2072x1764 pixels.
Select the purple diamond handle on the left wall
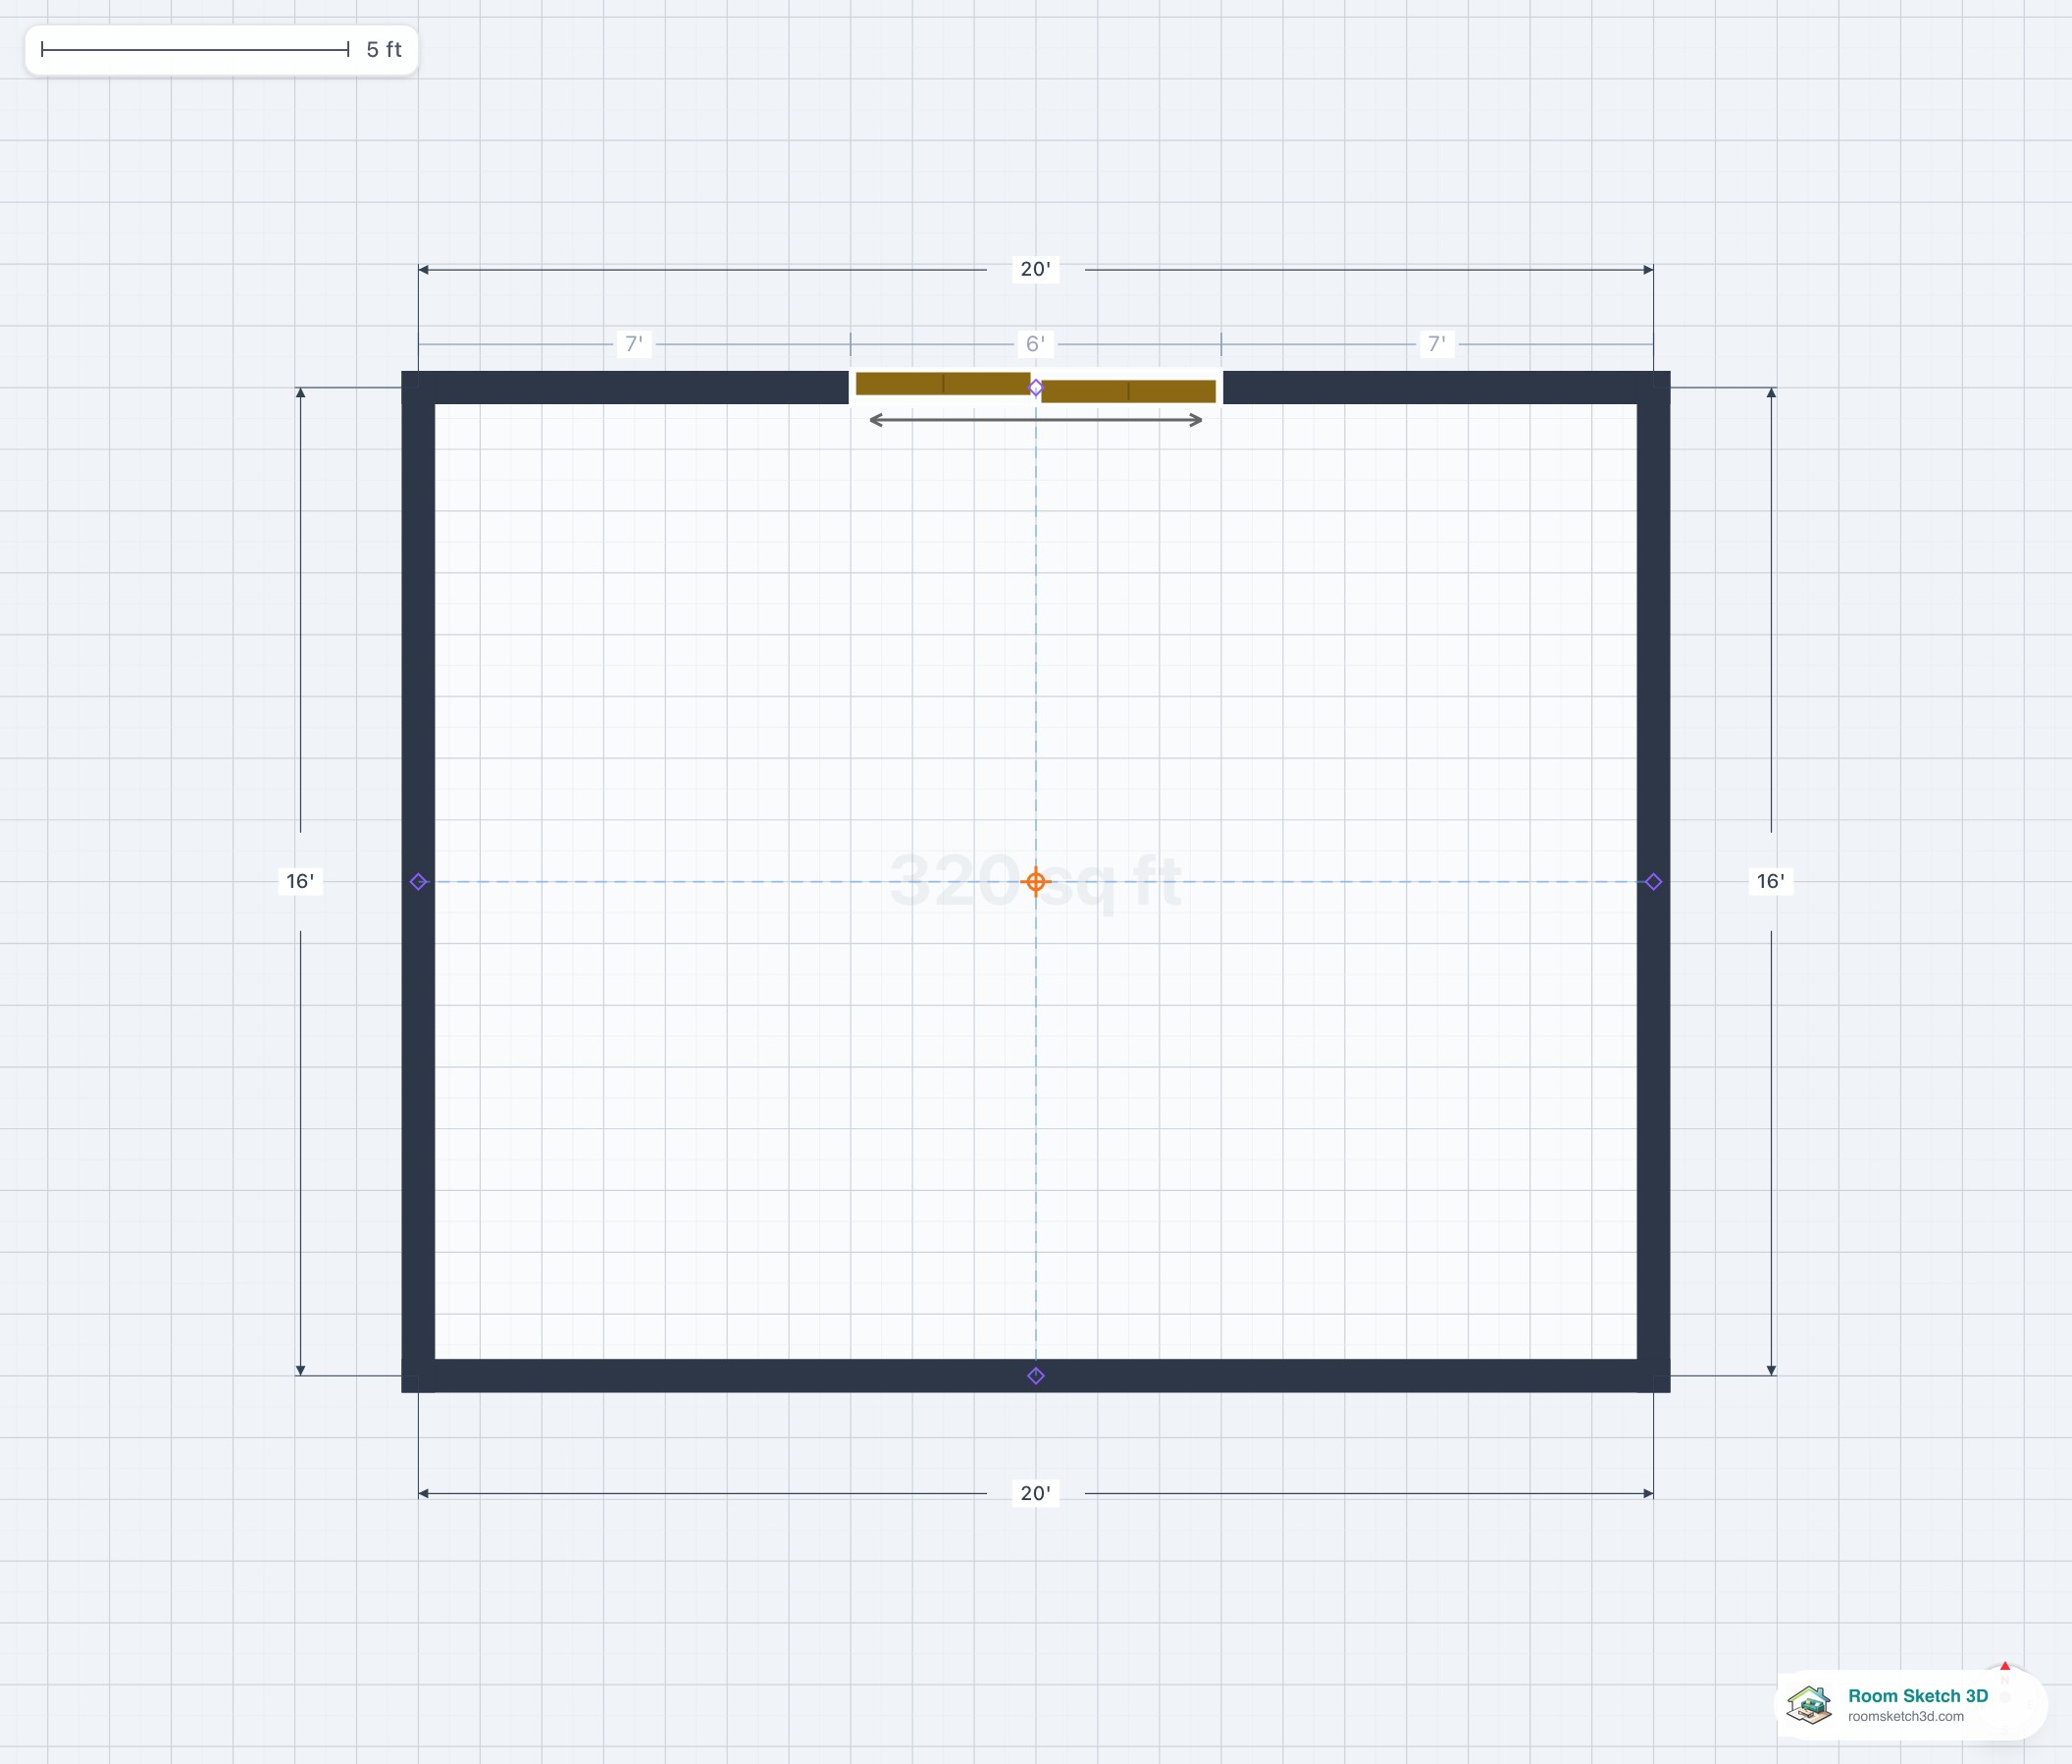pos(418,881)
